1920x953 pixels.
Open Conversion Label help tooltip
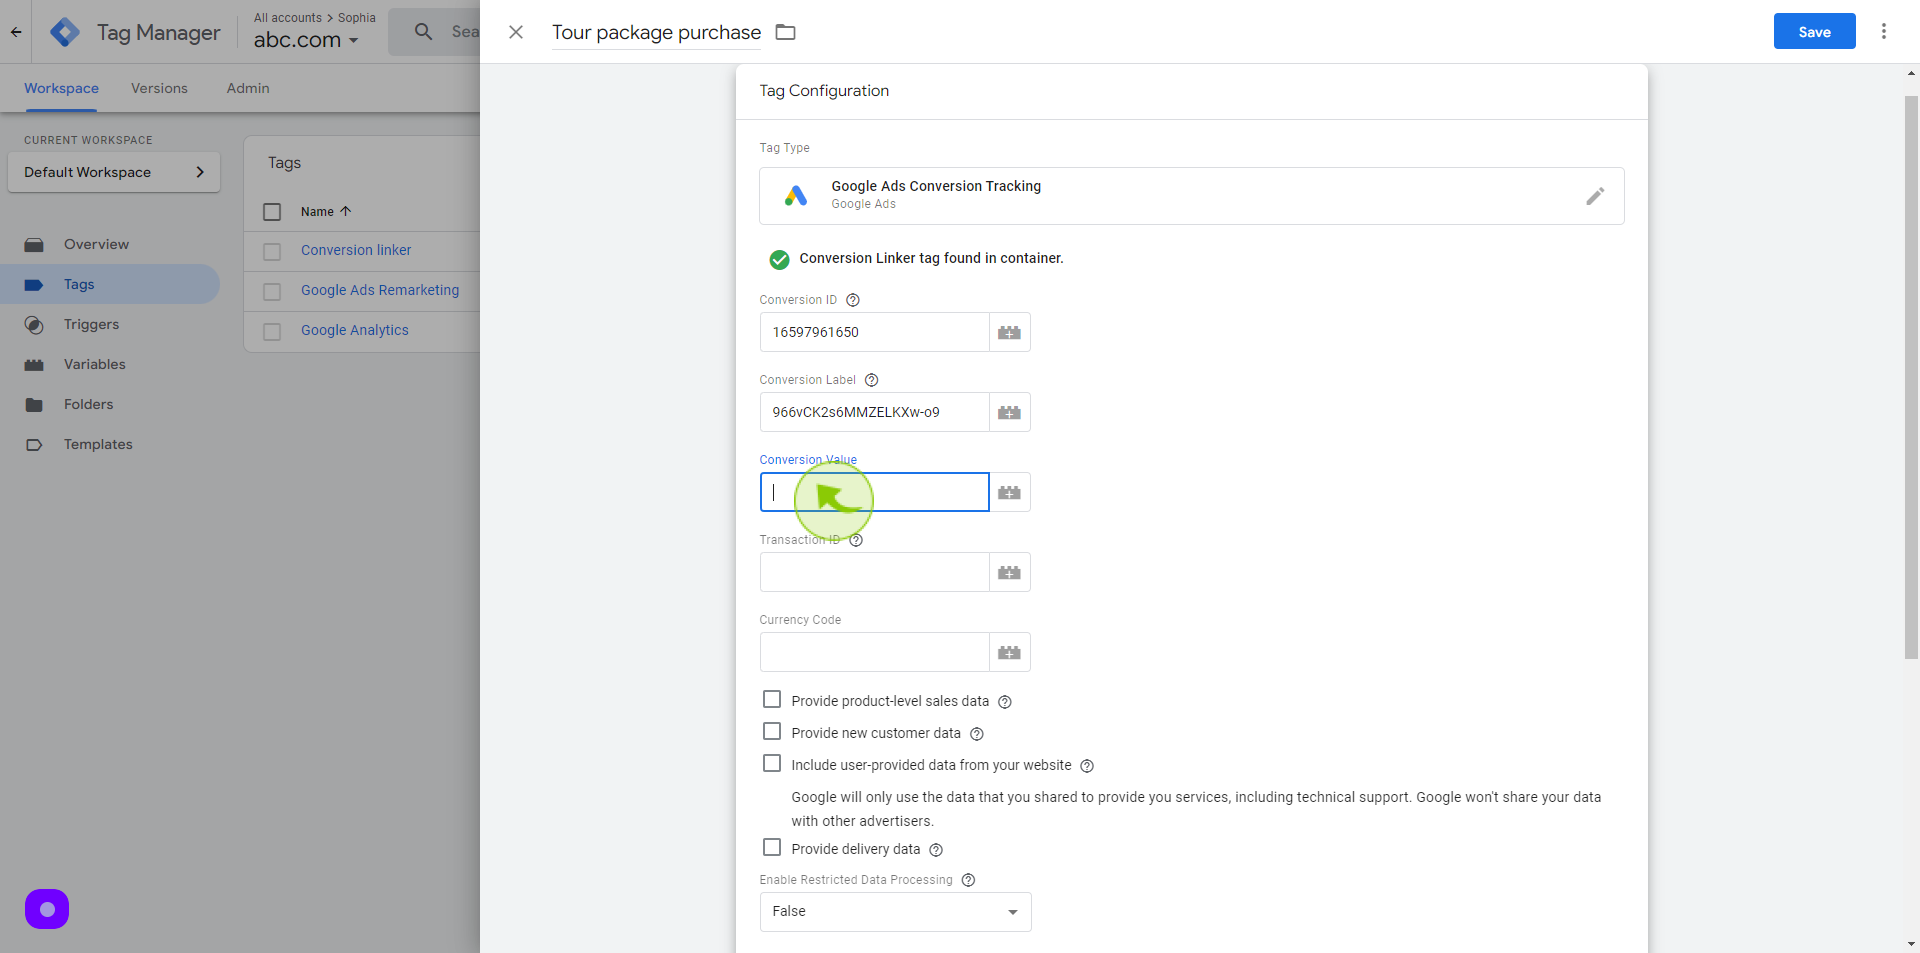[x=872, y=380]
